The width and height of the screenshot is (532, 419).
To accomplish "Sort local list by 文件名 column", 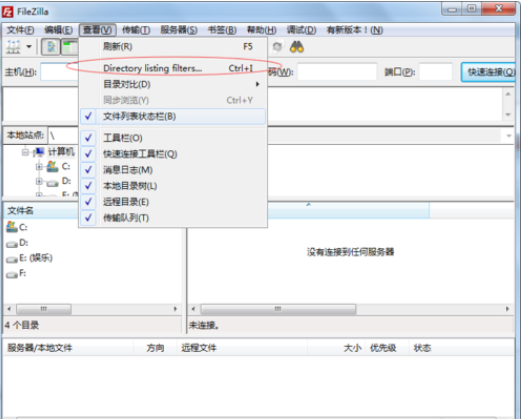I will 41,211.
